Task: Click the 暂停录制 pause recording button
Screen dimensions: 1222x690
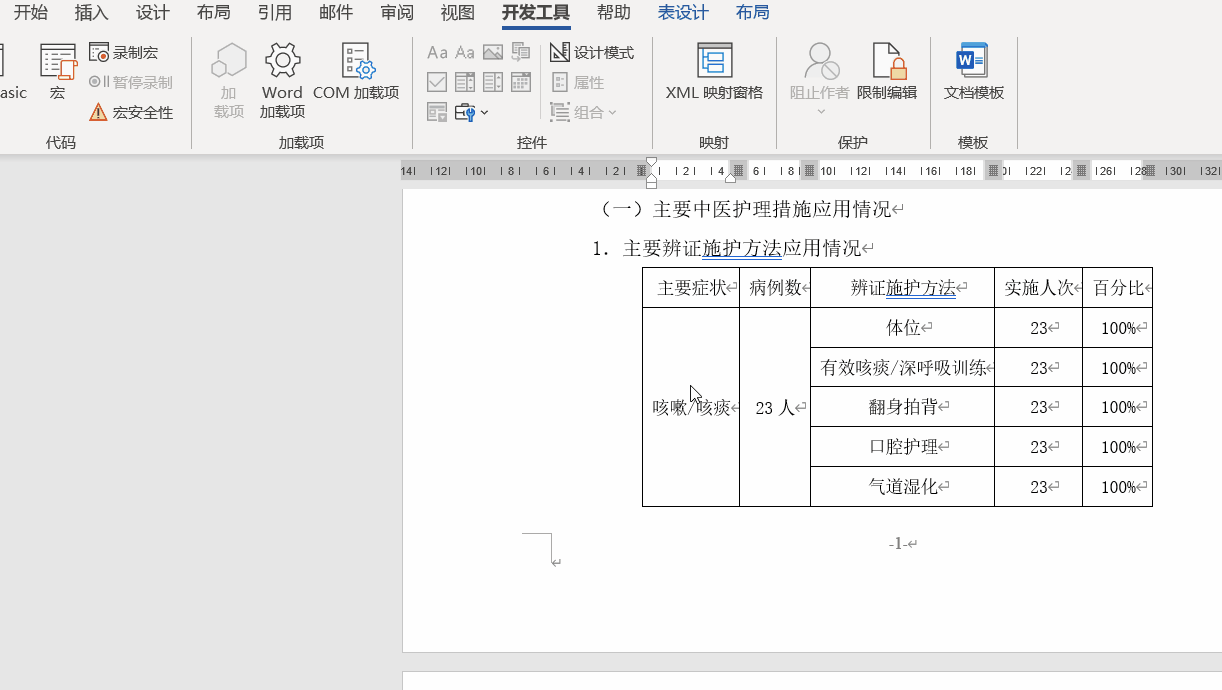Action: coord(131,82)
